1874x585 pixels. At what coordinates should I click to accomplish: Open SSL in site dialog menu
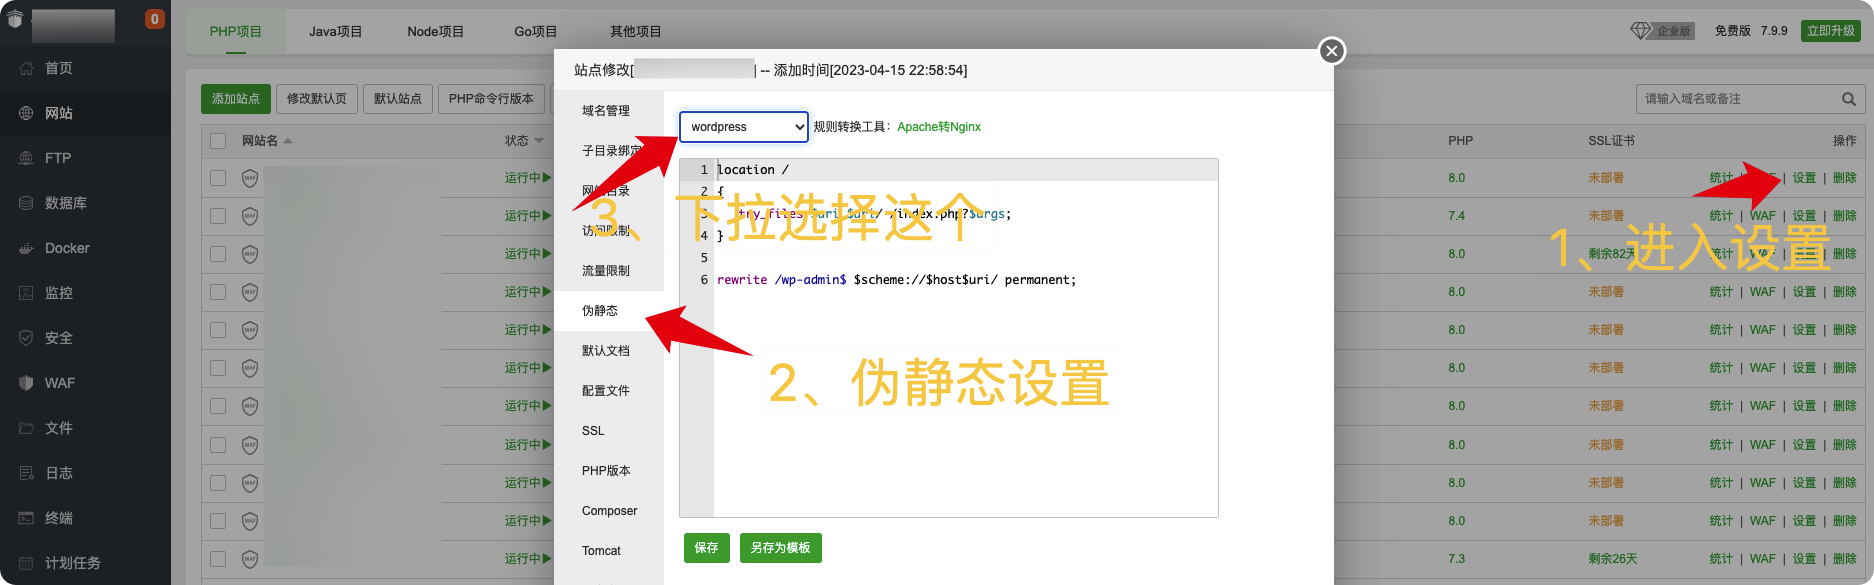(609, 431)
